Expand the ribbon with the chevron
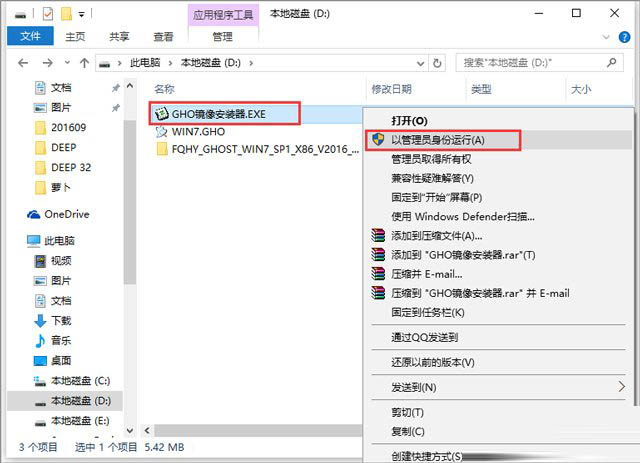The image size is (640, 463). coord(606,37)
